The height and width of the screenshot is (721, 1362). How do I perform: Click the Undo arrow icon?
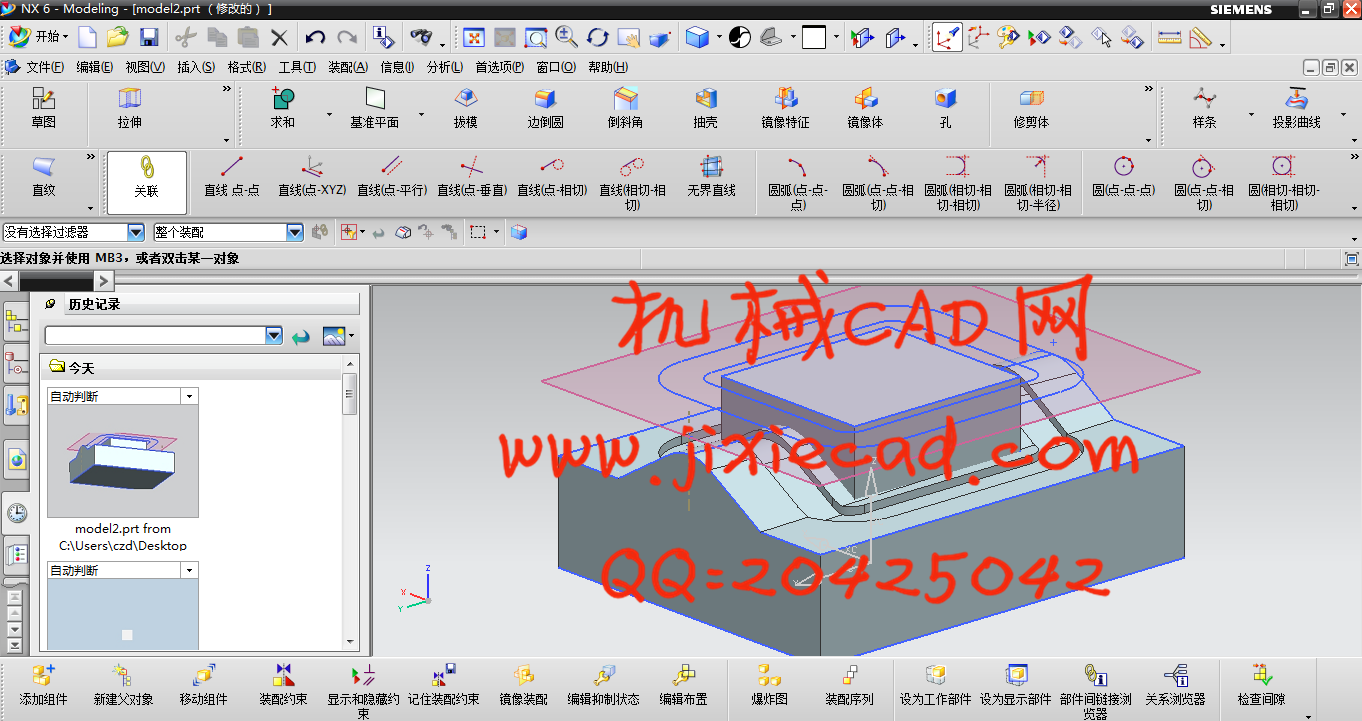tap(315, 38)
